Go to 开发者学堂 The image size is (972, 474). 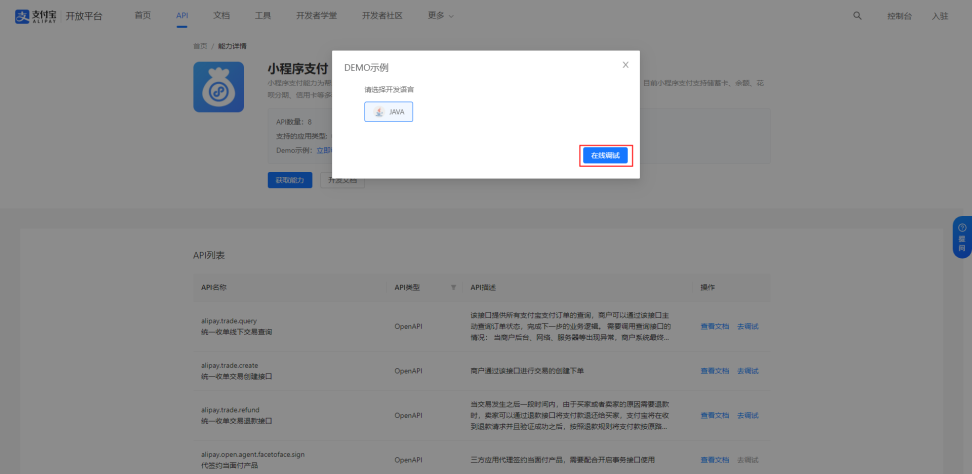pyautogui.click(x=317, y=16)
